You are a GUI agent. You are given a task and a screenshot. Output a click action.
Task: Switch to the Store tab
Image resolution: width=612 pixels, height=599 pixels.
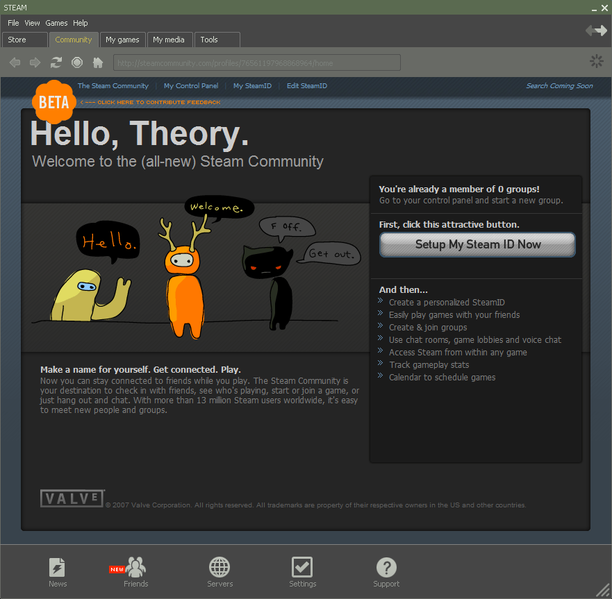coord(25,40)
